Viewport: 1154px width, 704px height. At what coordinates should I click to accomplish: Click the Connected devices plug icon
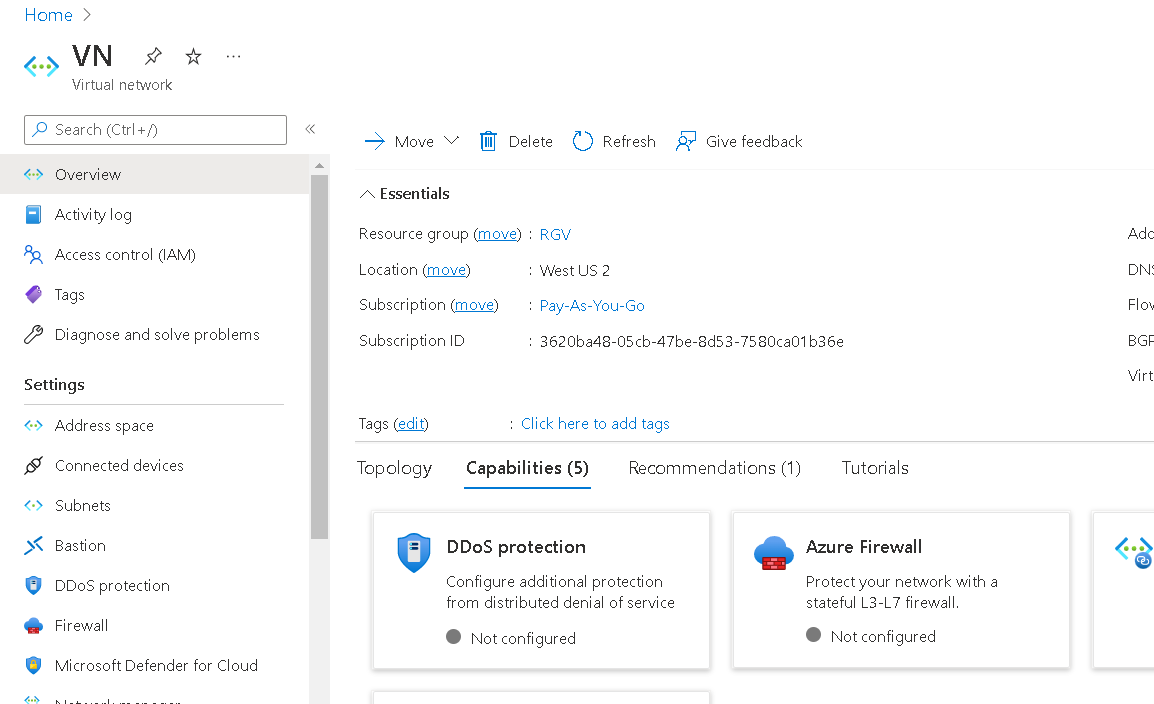[x=33, y=466]
